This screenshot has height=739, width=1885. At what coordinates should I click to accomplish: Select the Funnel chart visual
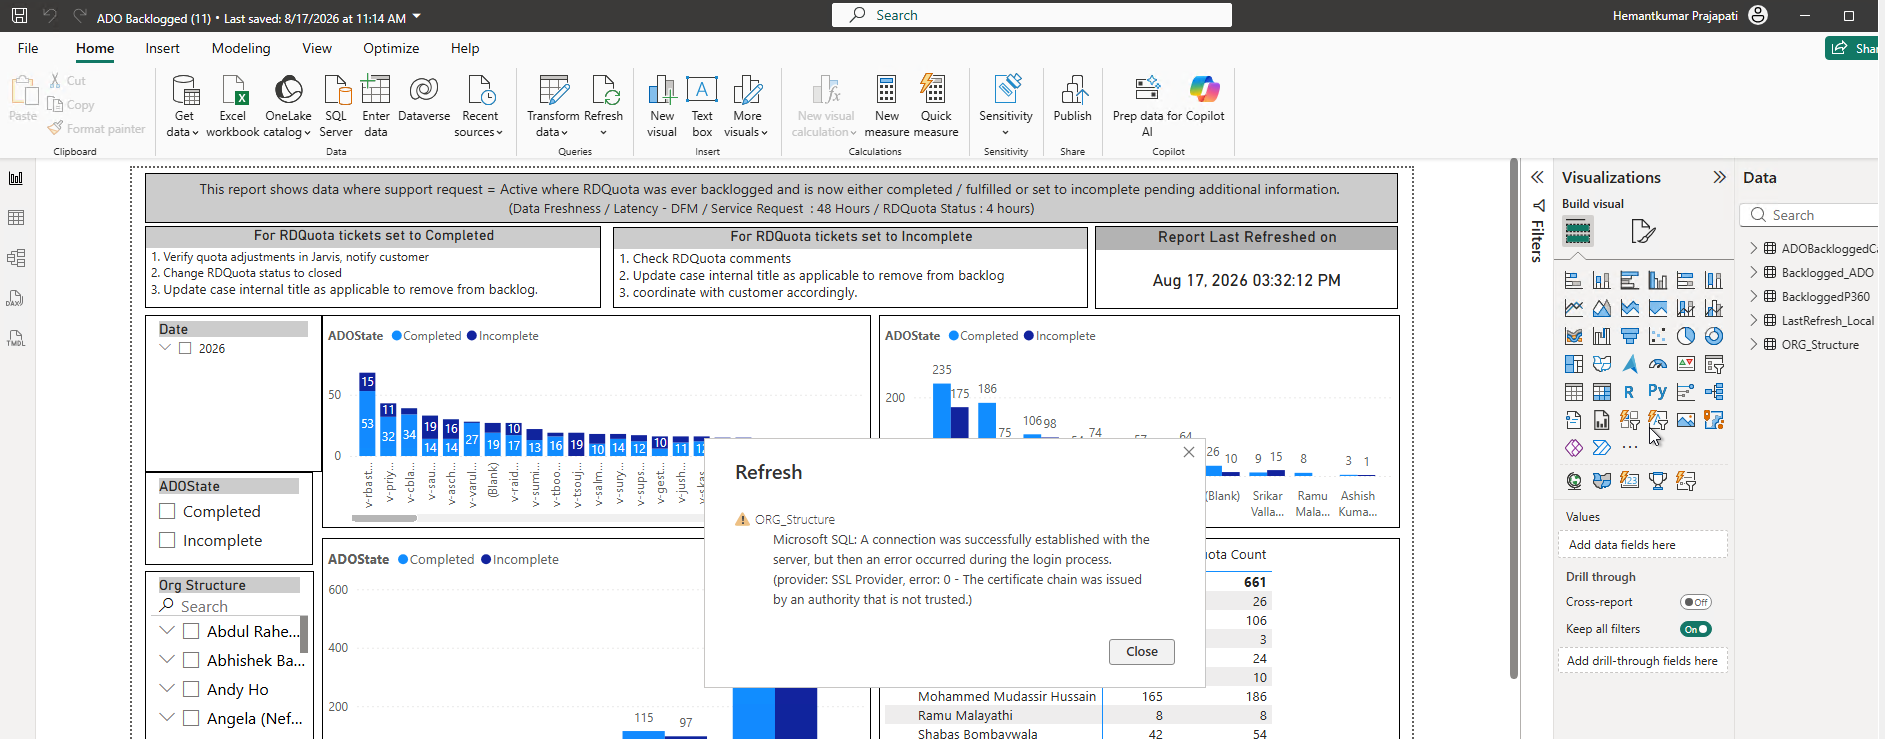[x=1630, y=336]
